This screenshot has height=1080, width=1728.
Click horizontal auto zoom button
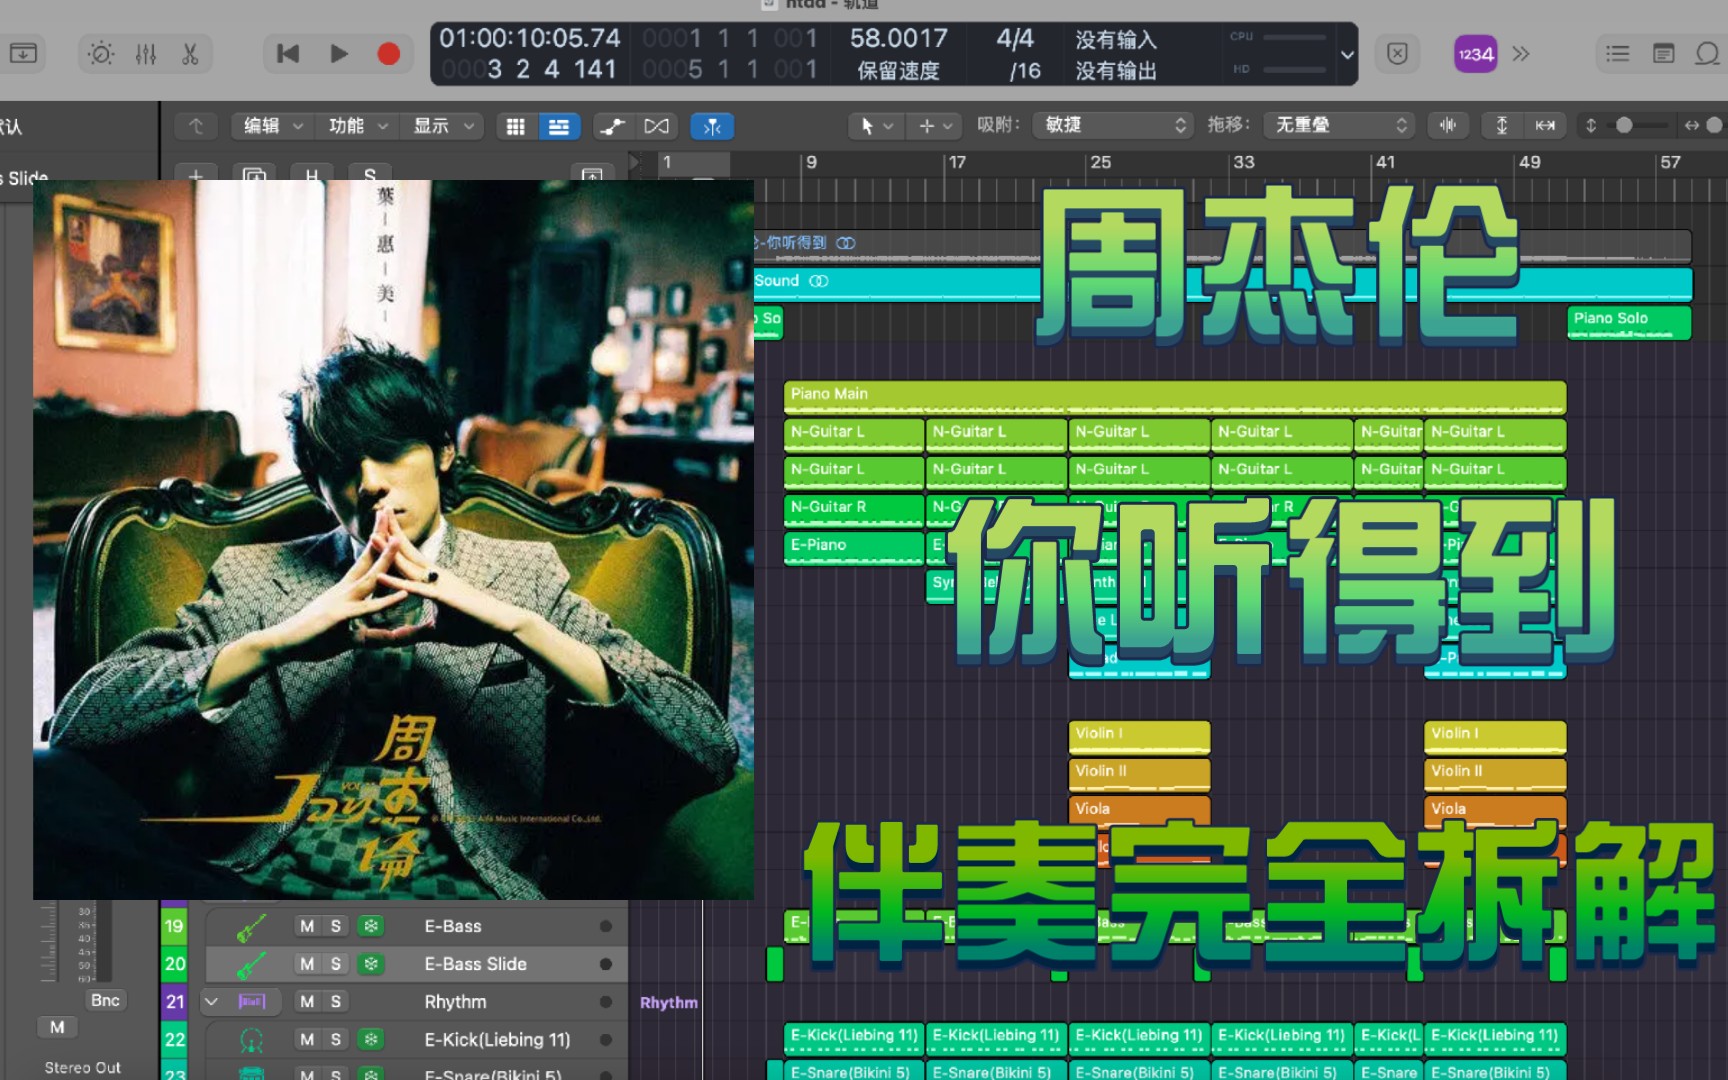(1545, 125)
